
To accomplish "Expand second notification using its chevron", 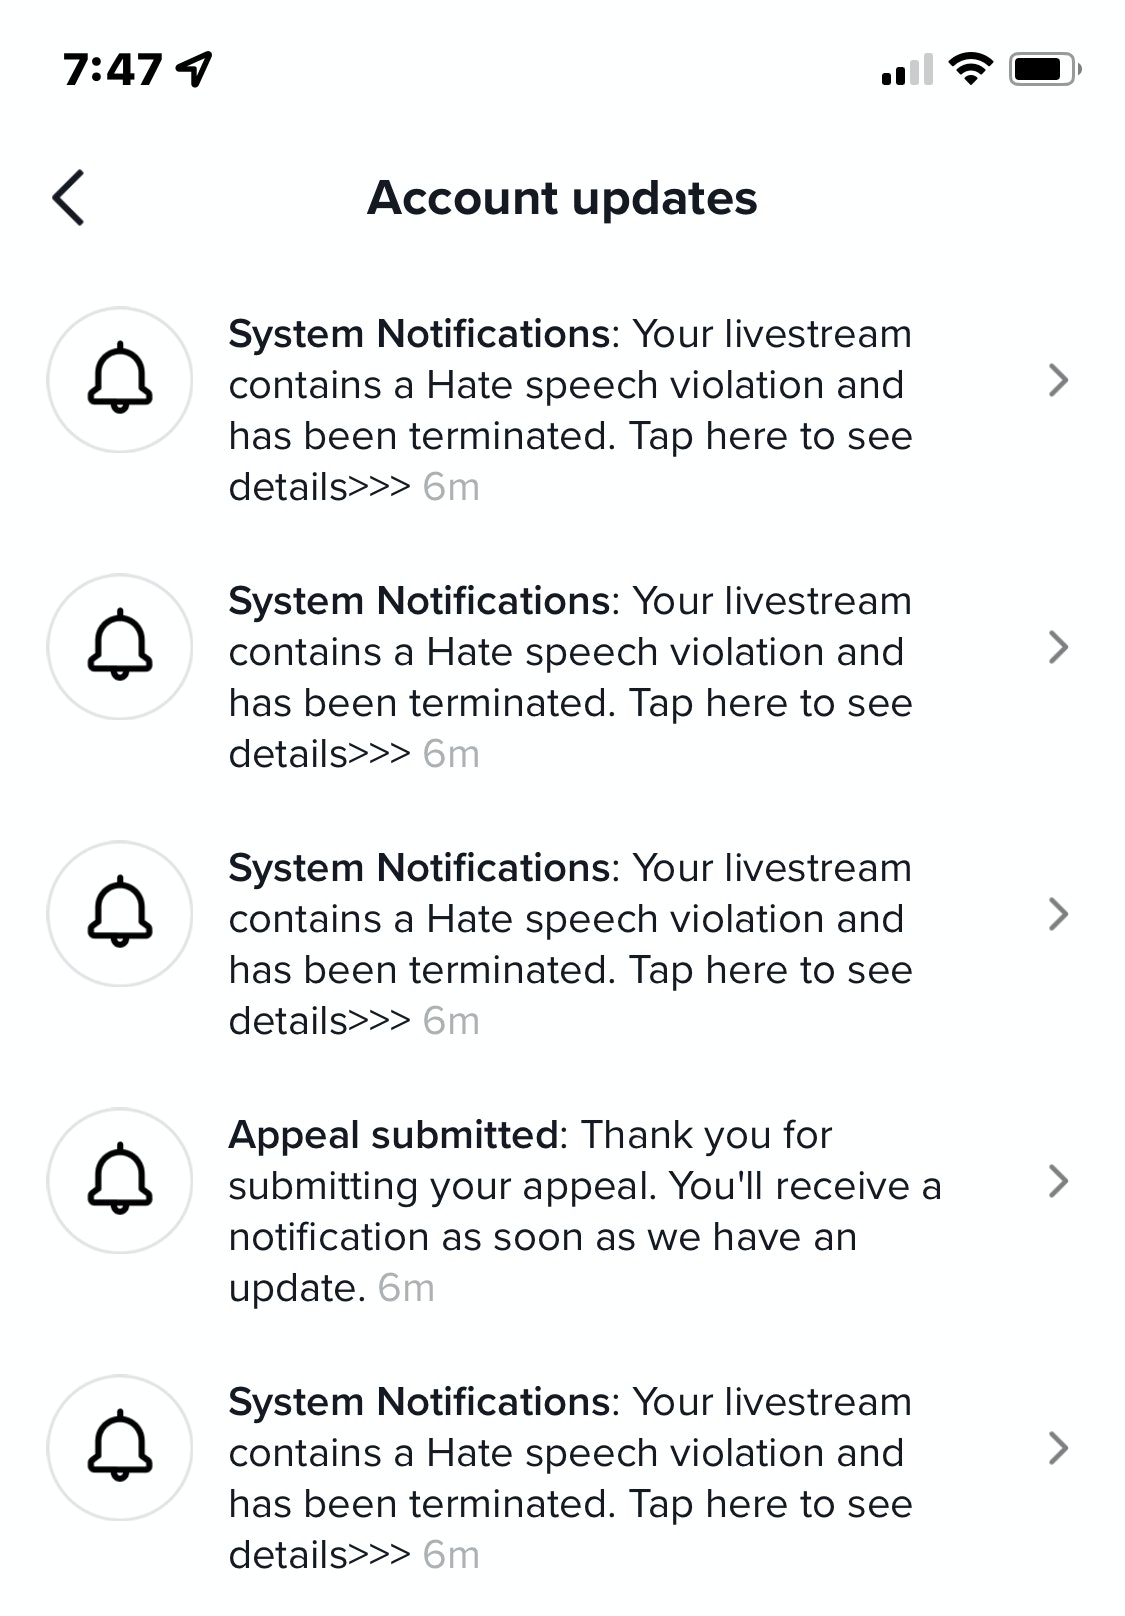I will [x=1058, y=647].
